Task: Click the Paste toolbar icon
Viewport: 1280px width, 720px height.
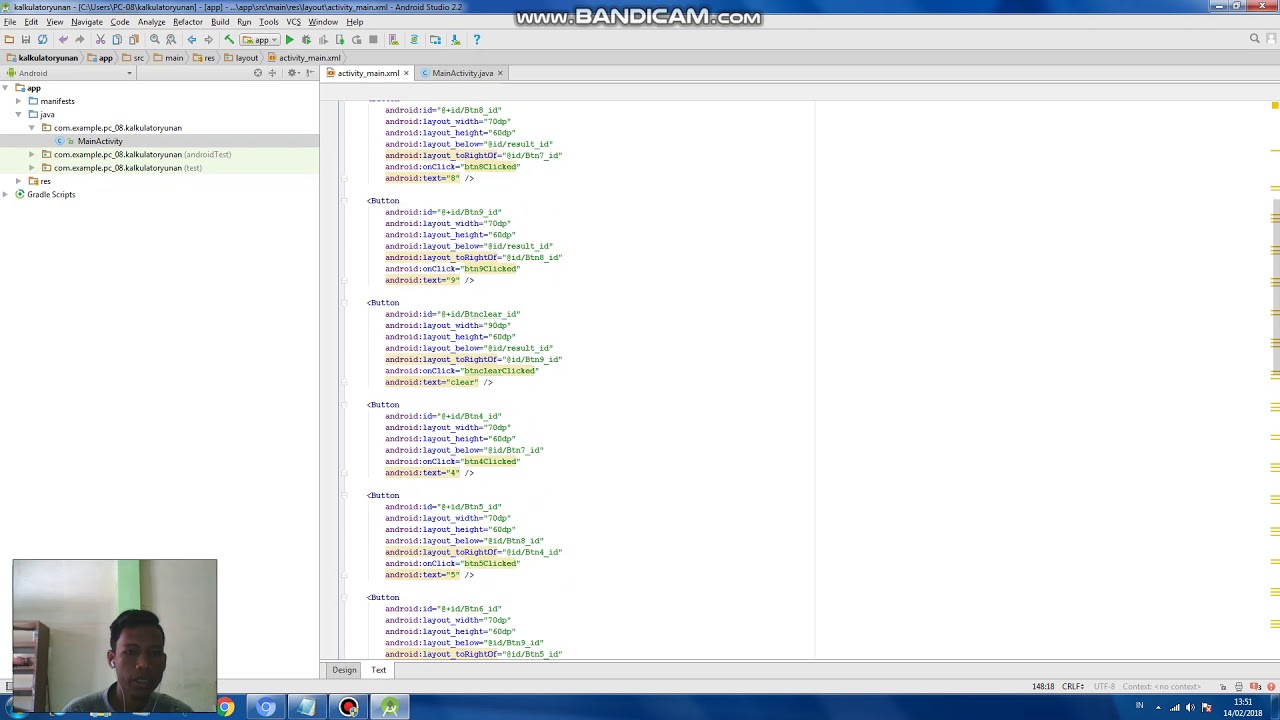Action: coord(133,40)
